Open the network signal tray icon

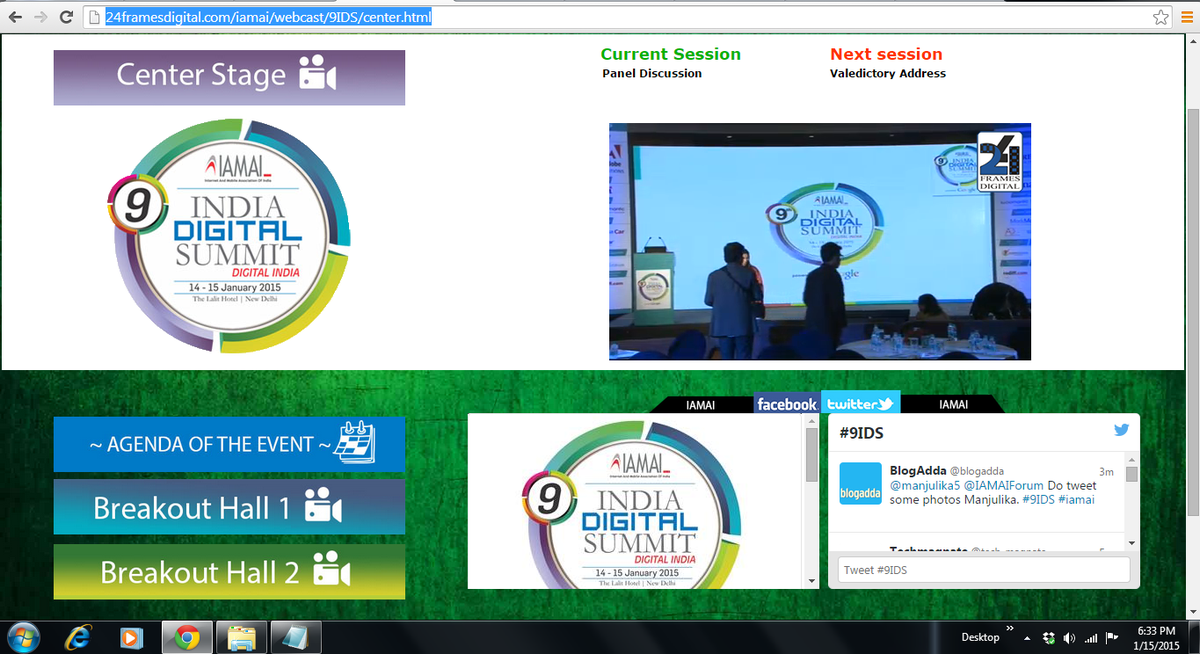tap(1091, 638)
